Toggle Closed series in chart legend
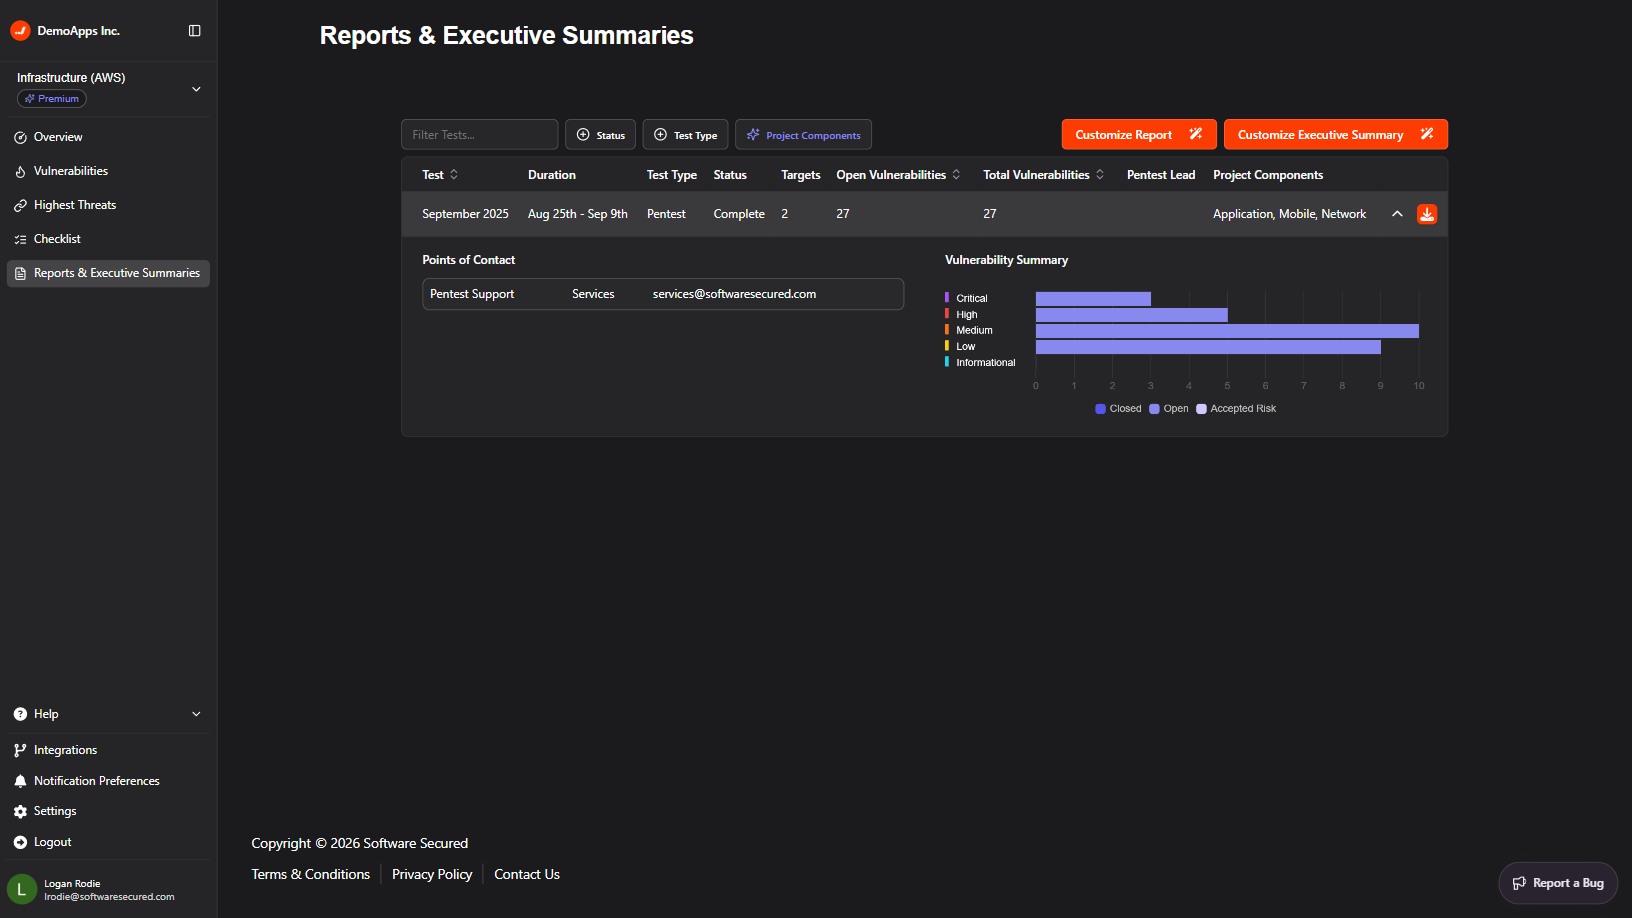 [x=1118, y=409]
